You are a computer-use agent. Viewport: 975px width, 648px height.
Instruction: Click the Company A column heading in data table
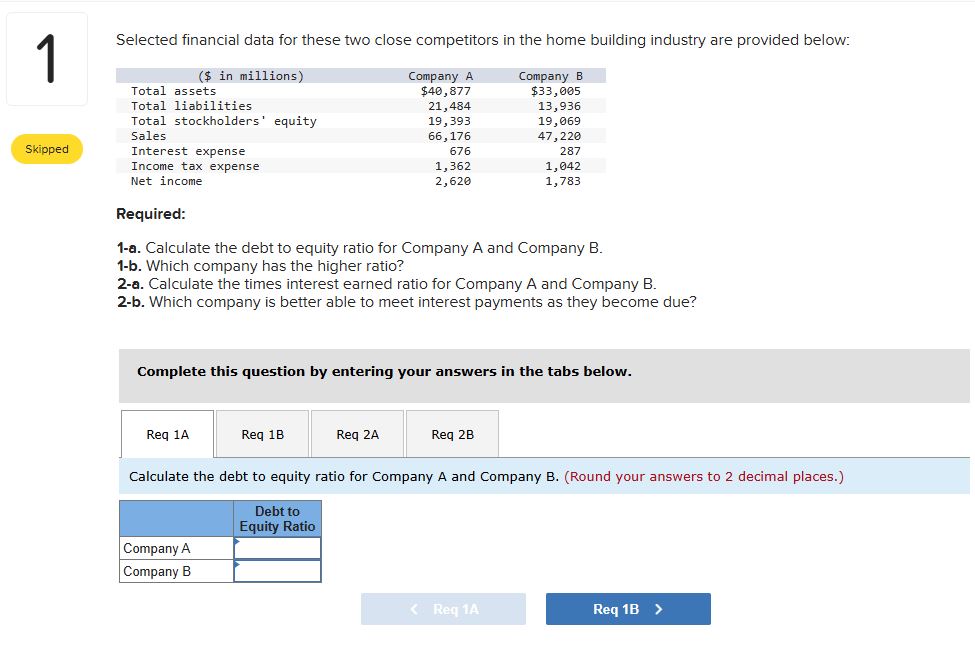click(441, 75)
